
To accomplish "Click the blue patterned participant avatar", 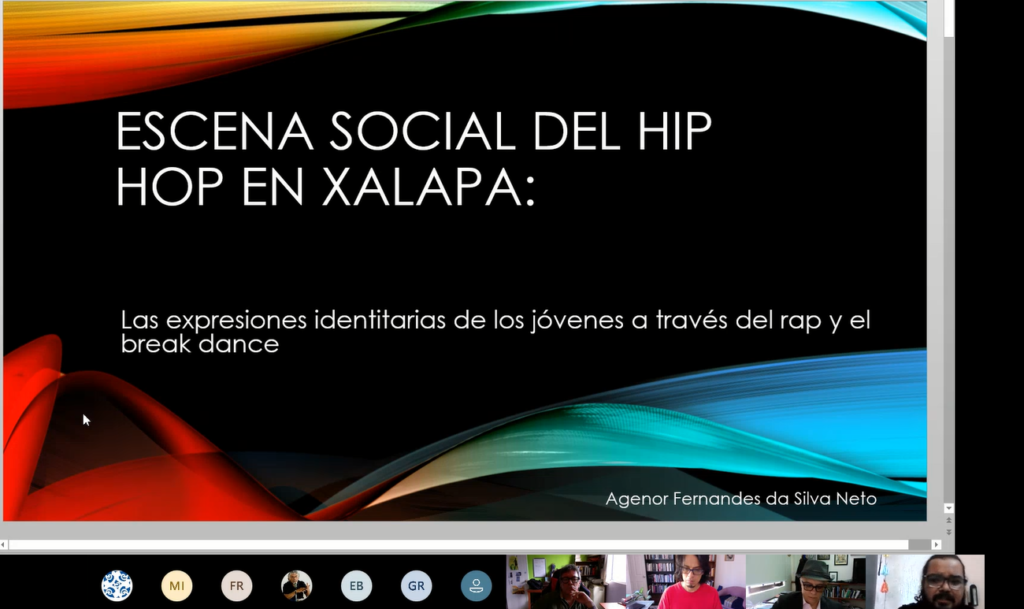I will point(117,585).
